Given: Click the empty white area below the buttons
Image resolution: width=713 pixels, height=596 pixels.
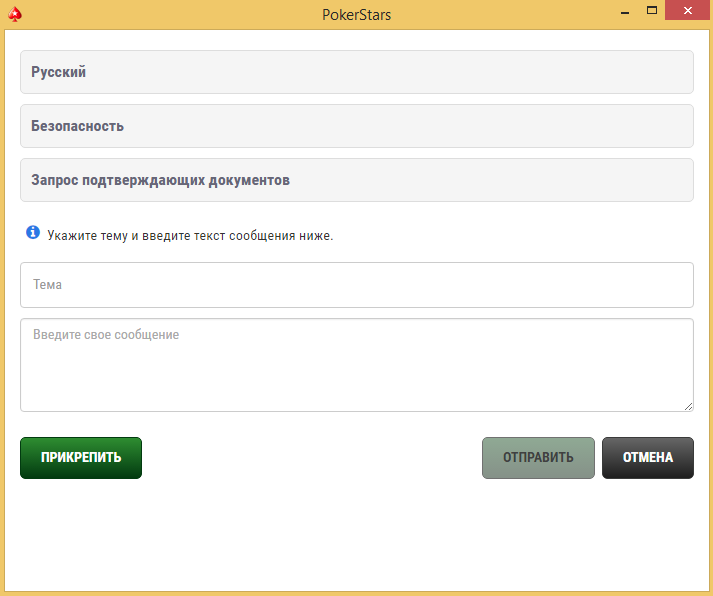Looking at the screenshot, I should [x=356, y=535].
